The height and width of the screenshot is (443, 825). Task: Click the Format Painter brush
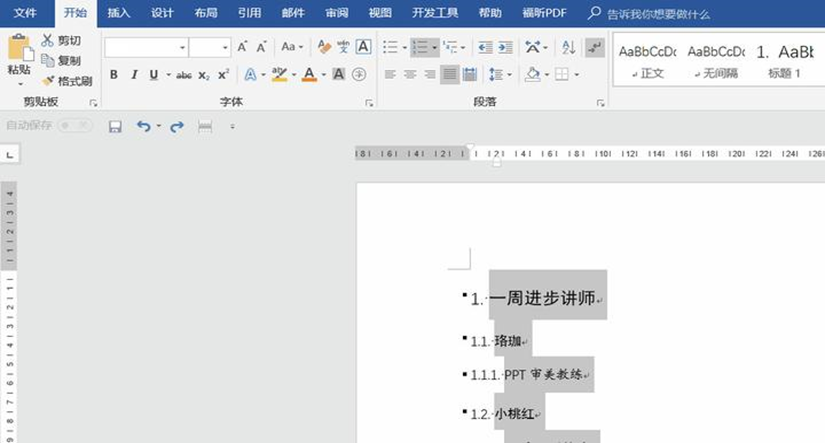[x=67, y=81]
